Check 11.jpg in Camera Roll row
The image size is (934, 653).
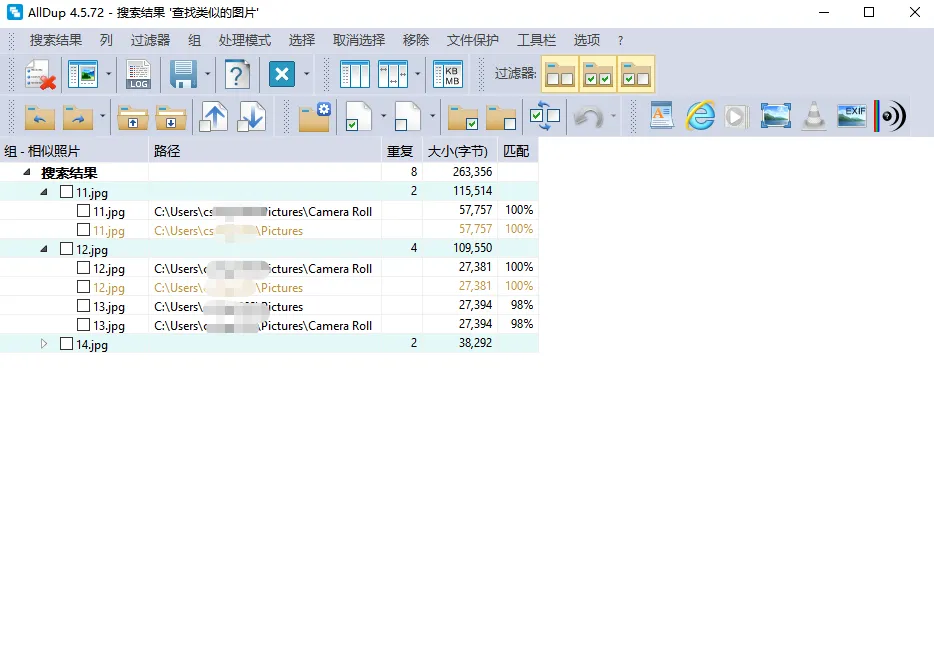pos(83,211)
